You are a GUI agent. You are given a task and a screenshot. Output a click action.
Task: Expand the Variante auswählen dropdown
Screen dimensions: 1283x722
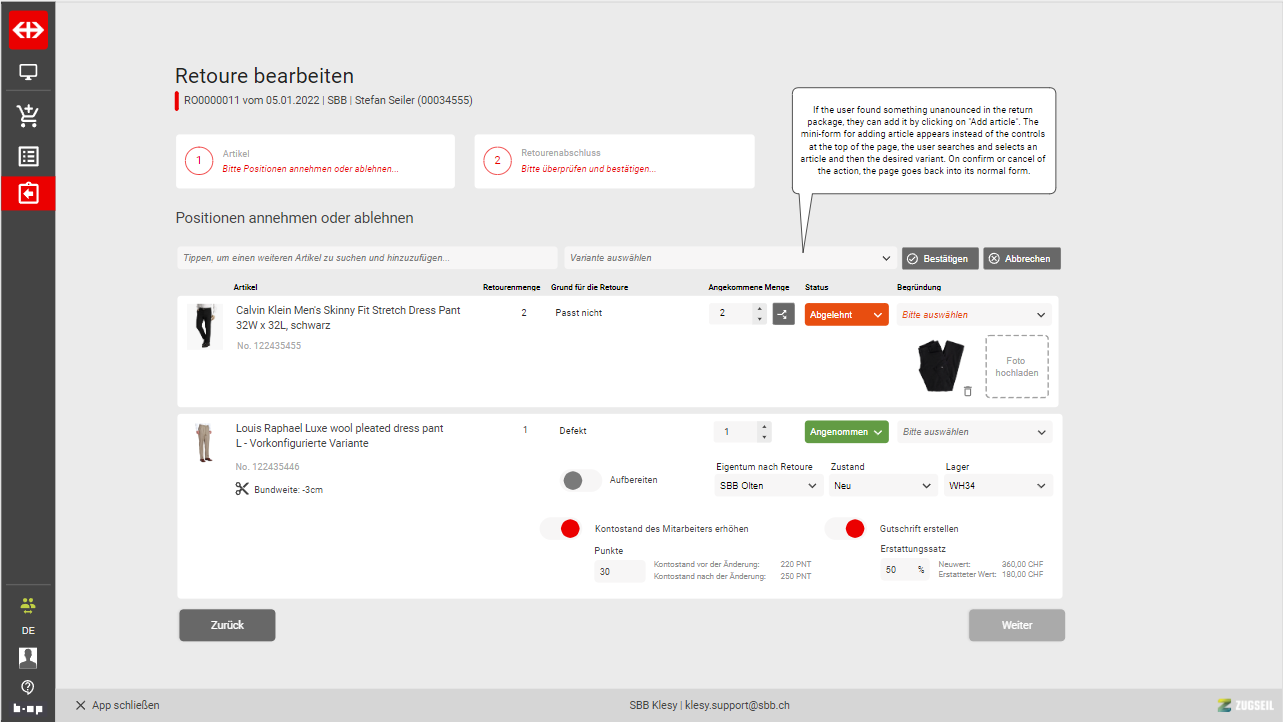tap(729, 258)
